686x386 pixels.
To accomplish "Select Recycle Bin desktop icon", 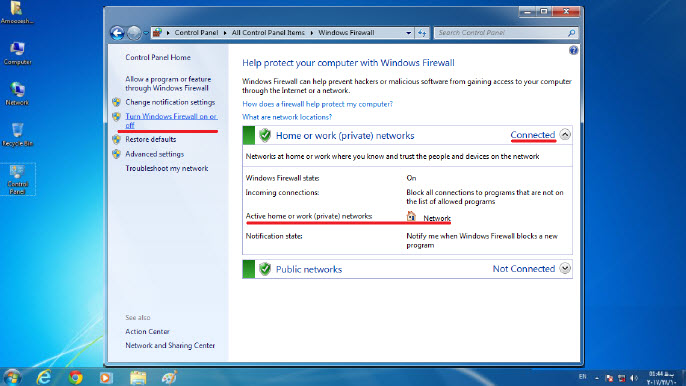I will point(17,134).
